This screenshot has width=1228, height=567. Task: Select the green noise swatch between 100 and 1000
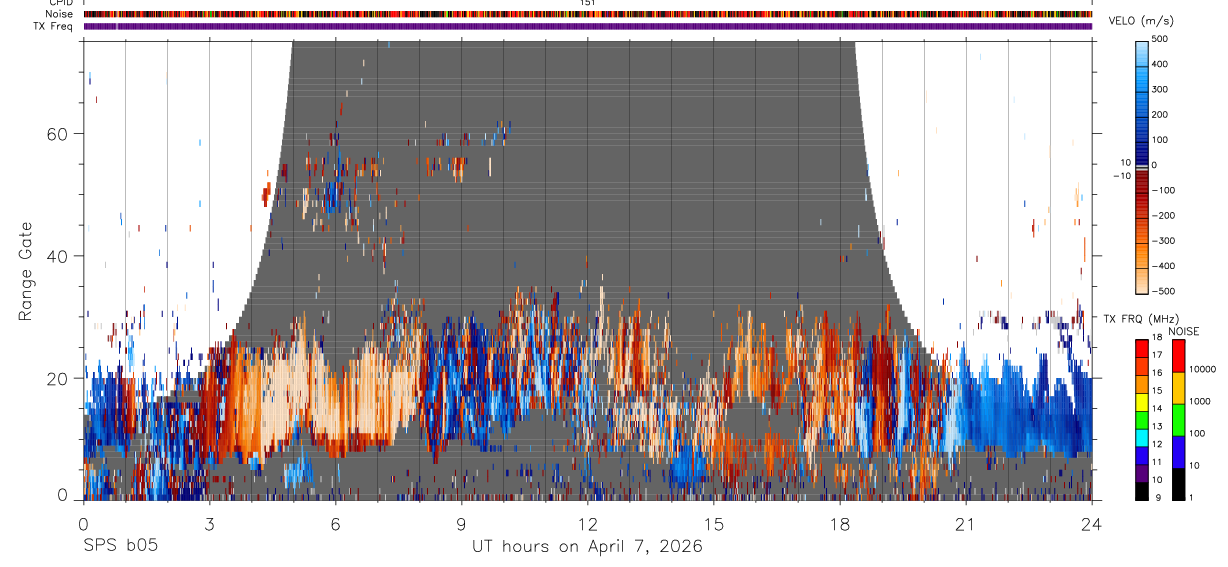(1178, 420)
